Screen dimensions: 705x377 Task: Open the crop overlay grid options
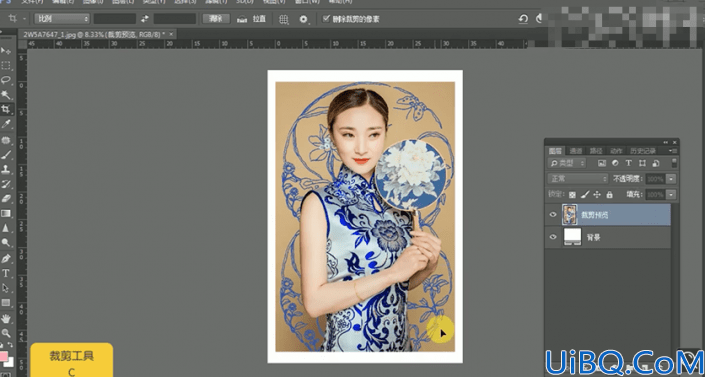point(283,19)
